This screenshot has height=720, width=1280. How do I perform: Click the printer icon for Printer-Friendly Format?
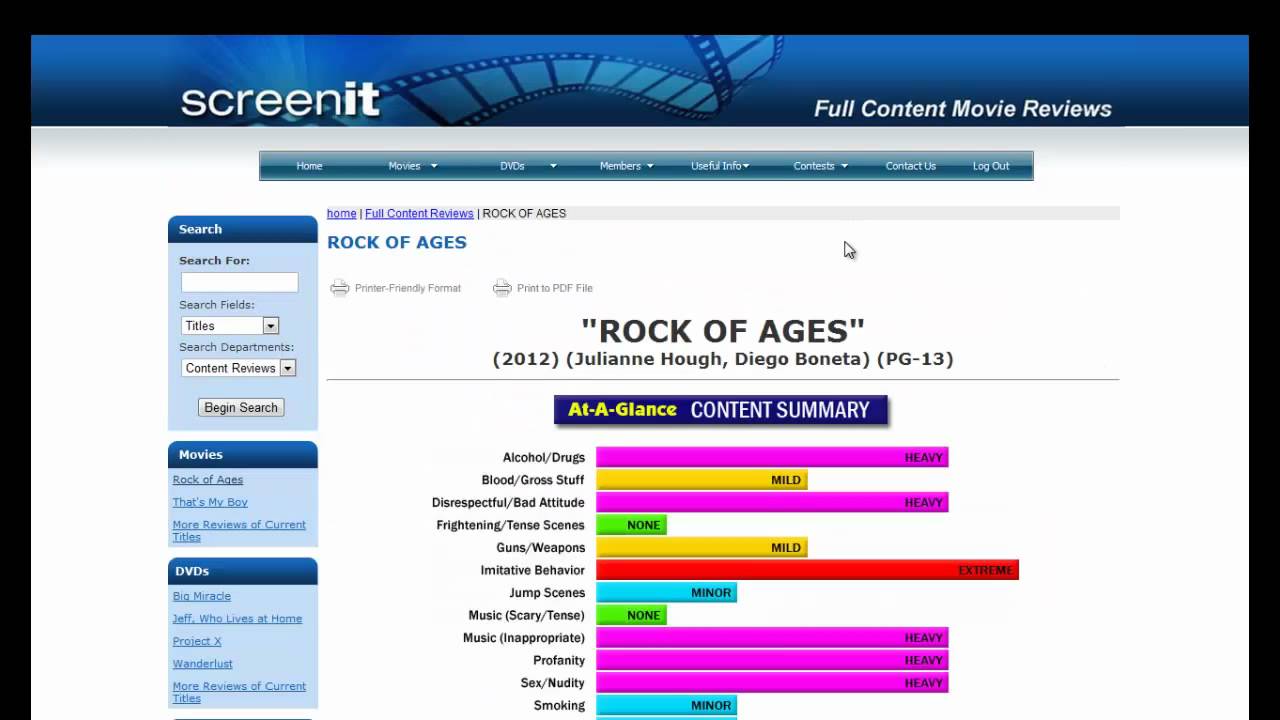tap(340, 288)
